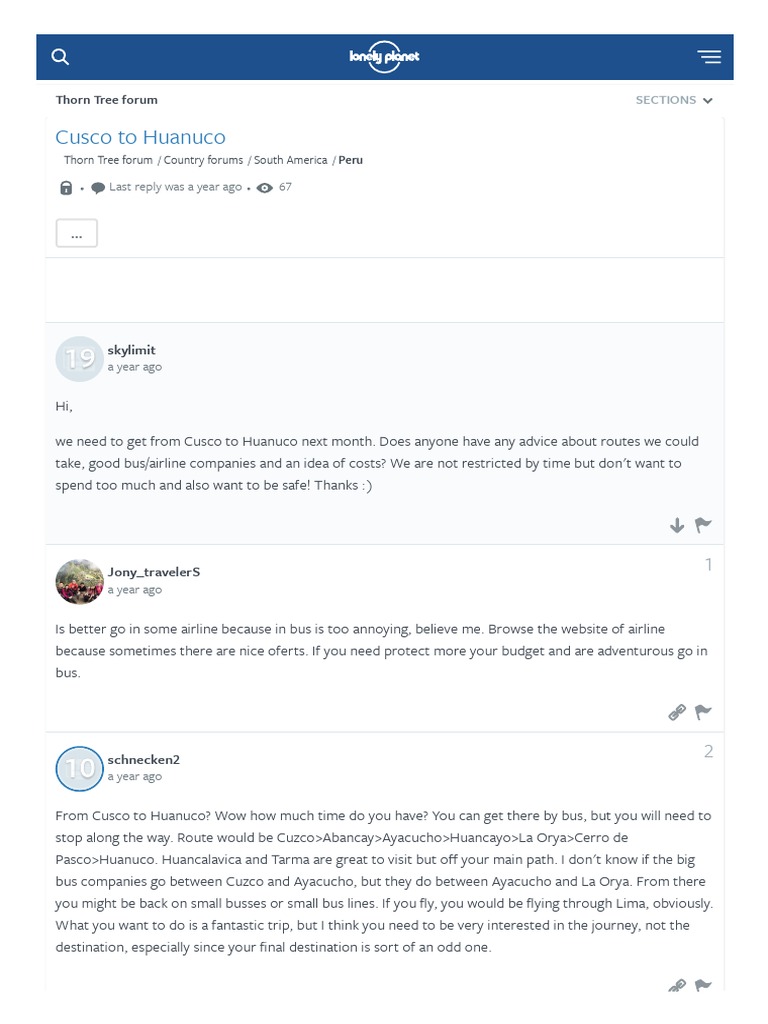Click Jony_travelerS's profile photo
The height and width of the screenshot is (1024, 768).
[x=79, y=581]
